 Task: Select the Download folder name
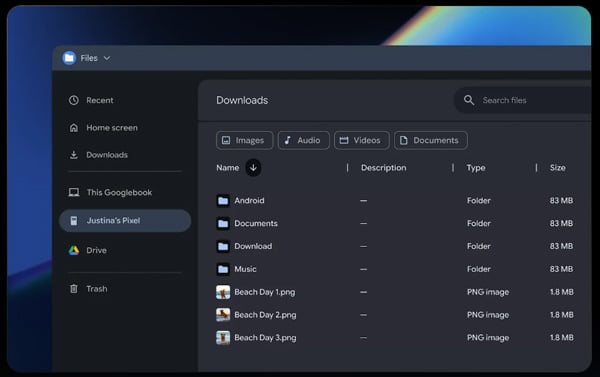pyautogui.click(x=253, y=246)
